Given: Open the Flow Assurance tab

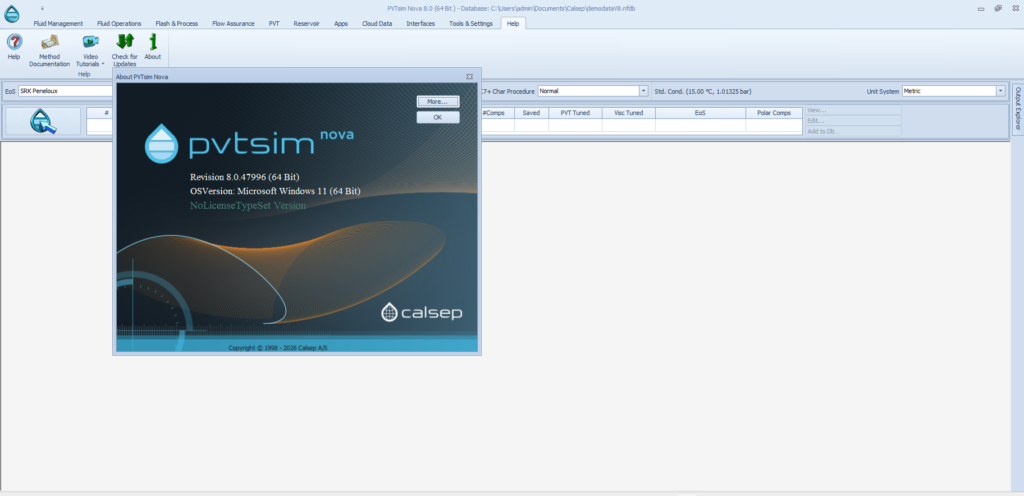Looking at the screenshot, I should click(x=233, y=23).
